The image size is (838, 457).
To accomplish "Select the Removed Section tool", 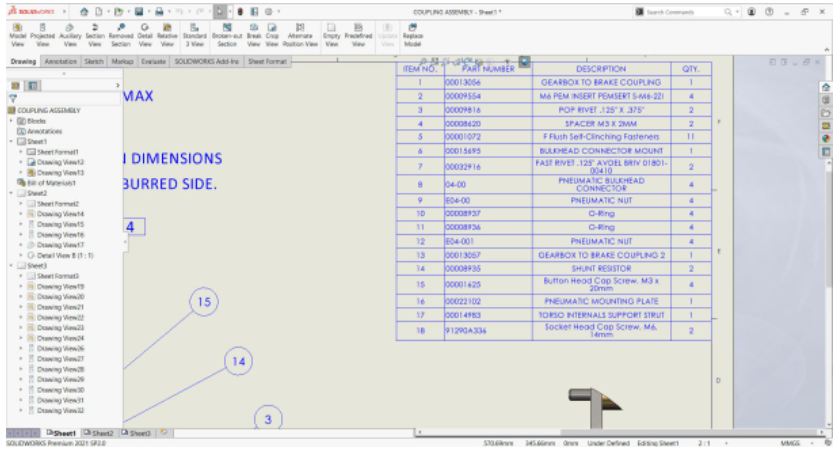I will pyautogui.click(x=121, y=35).
